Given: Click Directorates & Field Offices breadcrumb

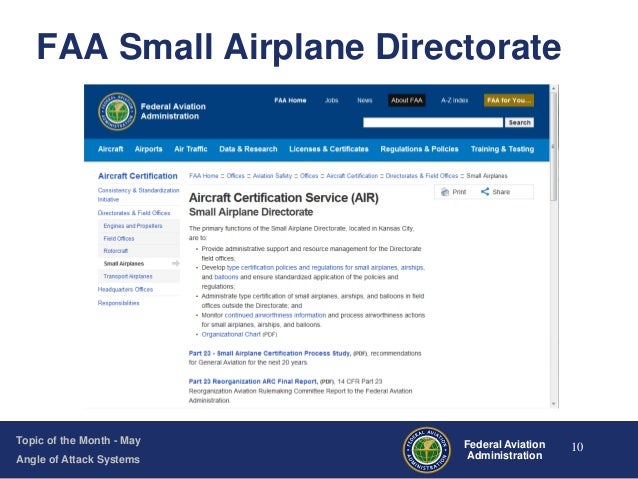Looking at the screenshot, I should coord(422,176).
